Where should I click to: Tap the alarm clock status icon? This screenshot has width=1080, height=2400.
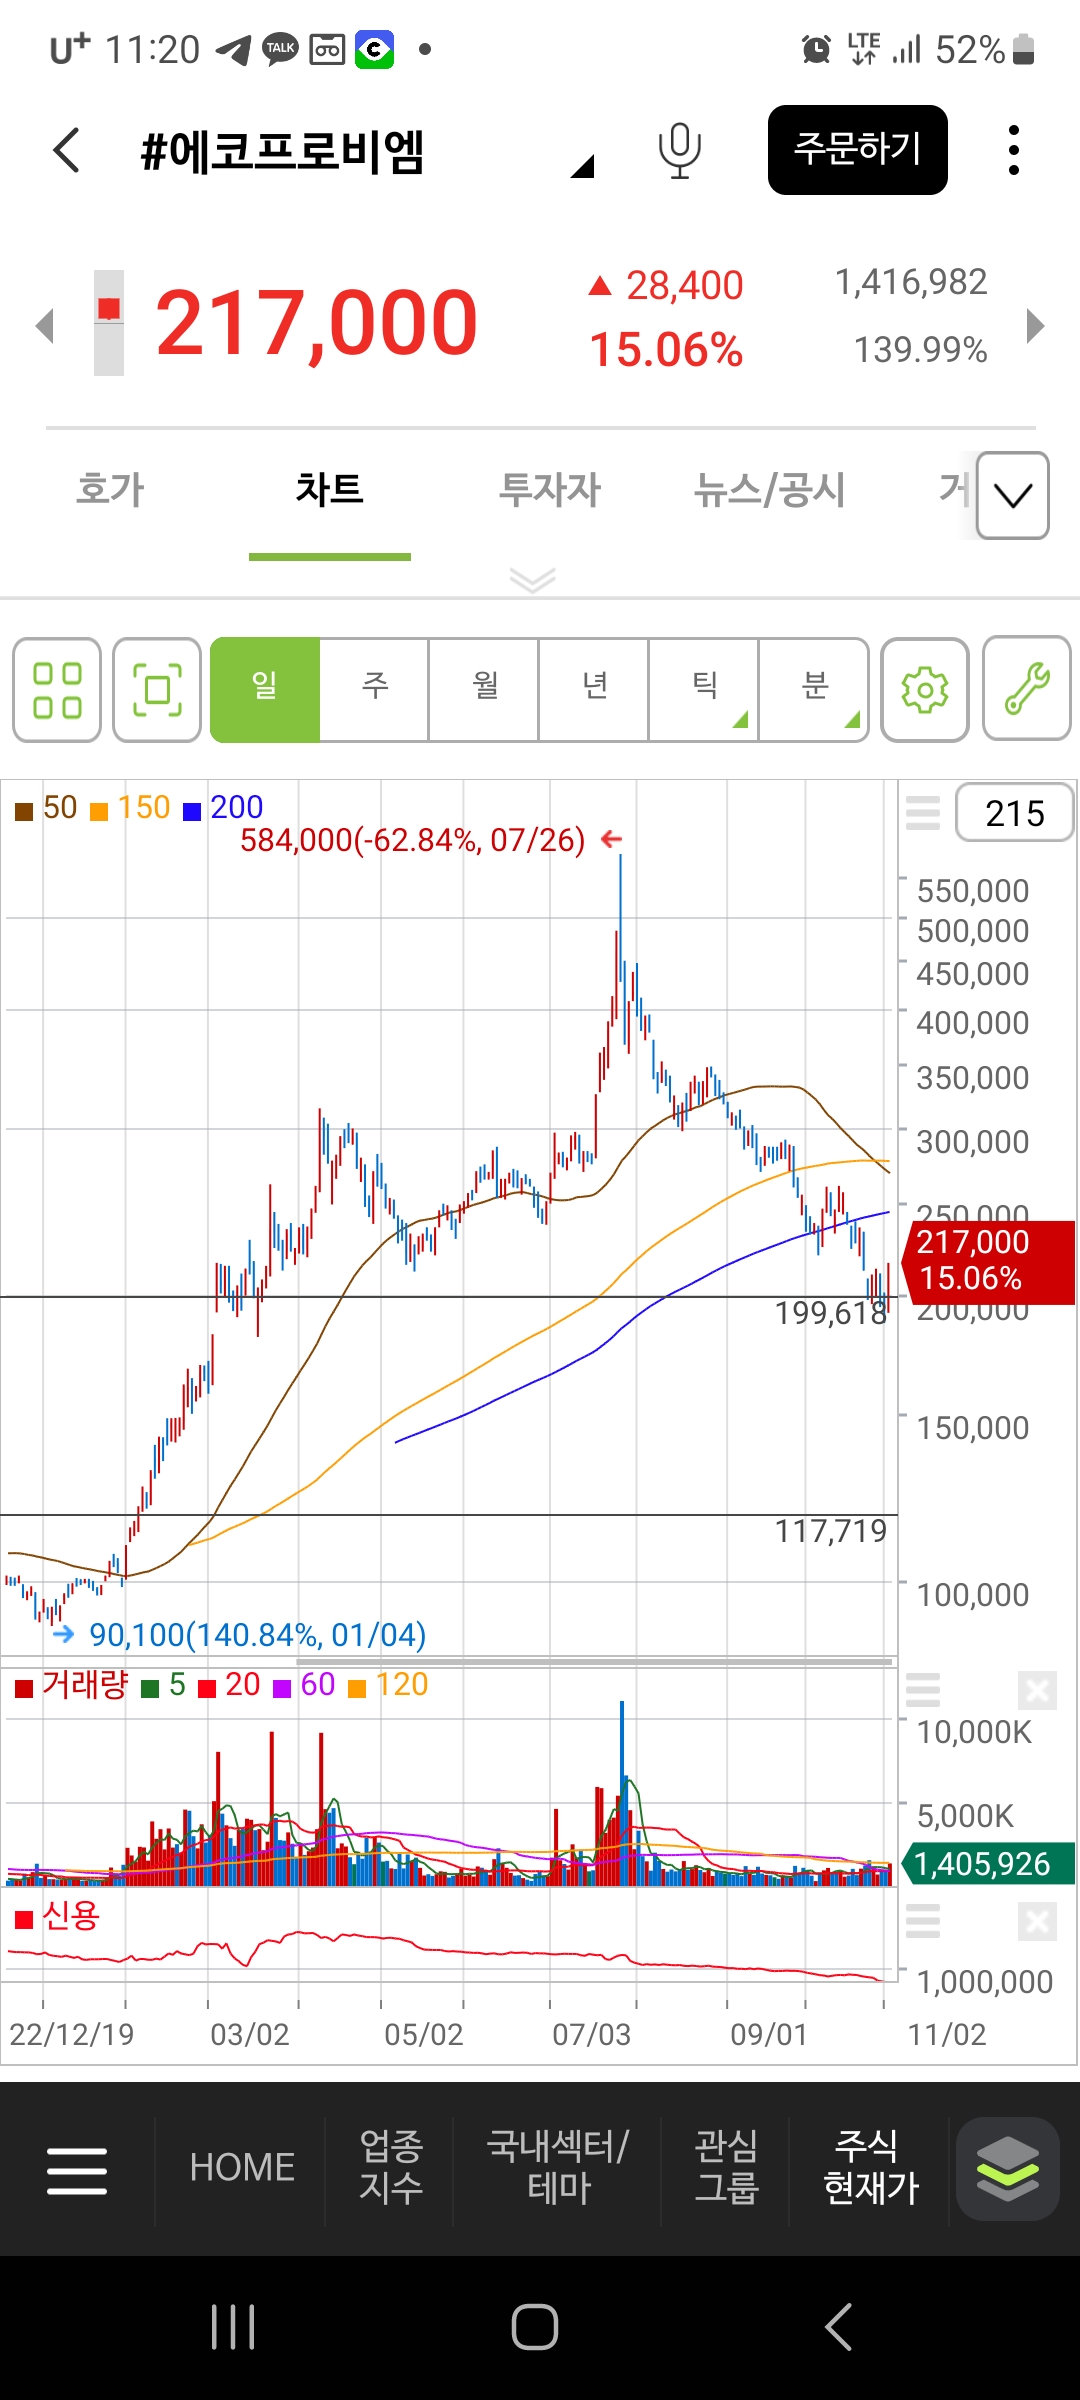pos(817,49)
